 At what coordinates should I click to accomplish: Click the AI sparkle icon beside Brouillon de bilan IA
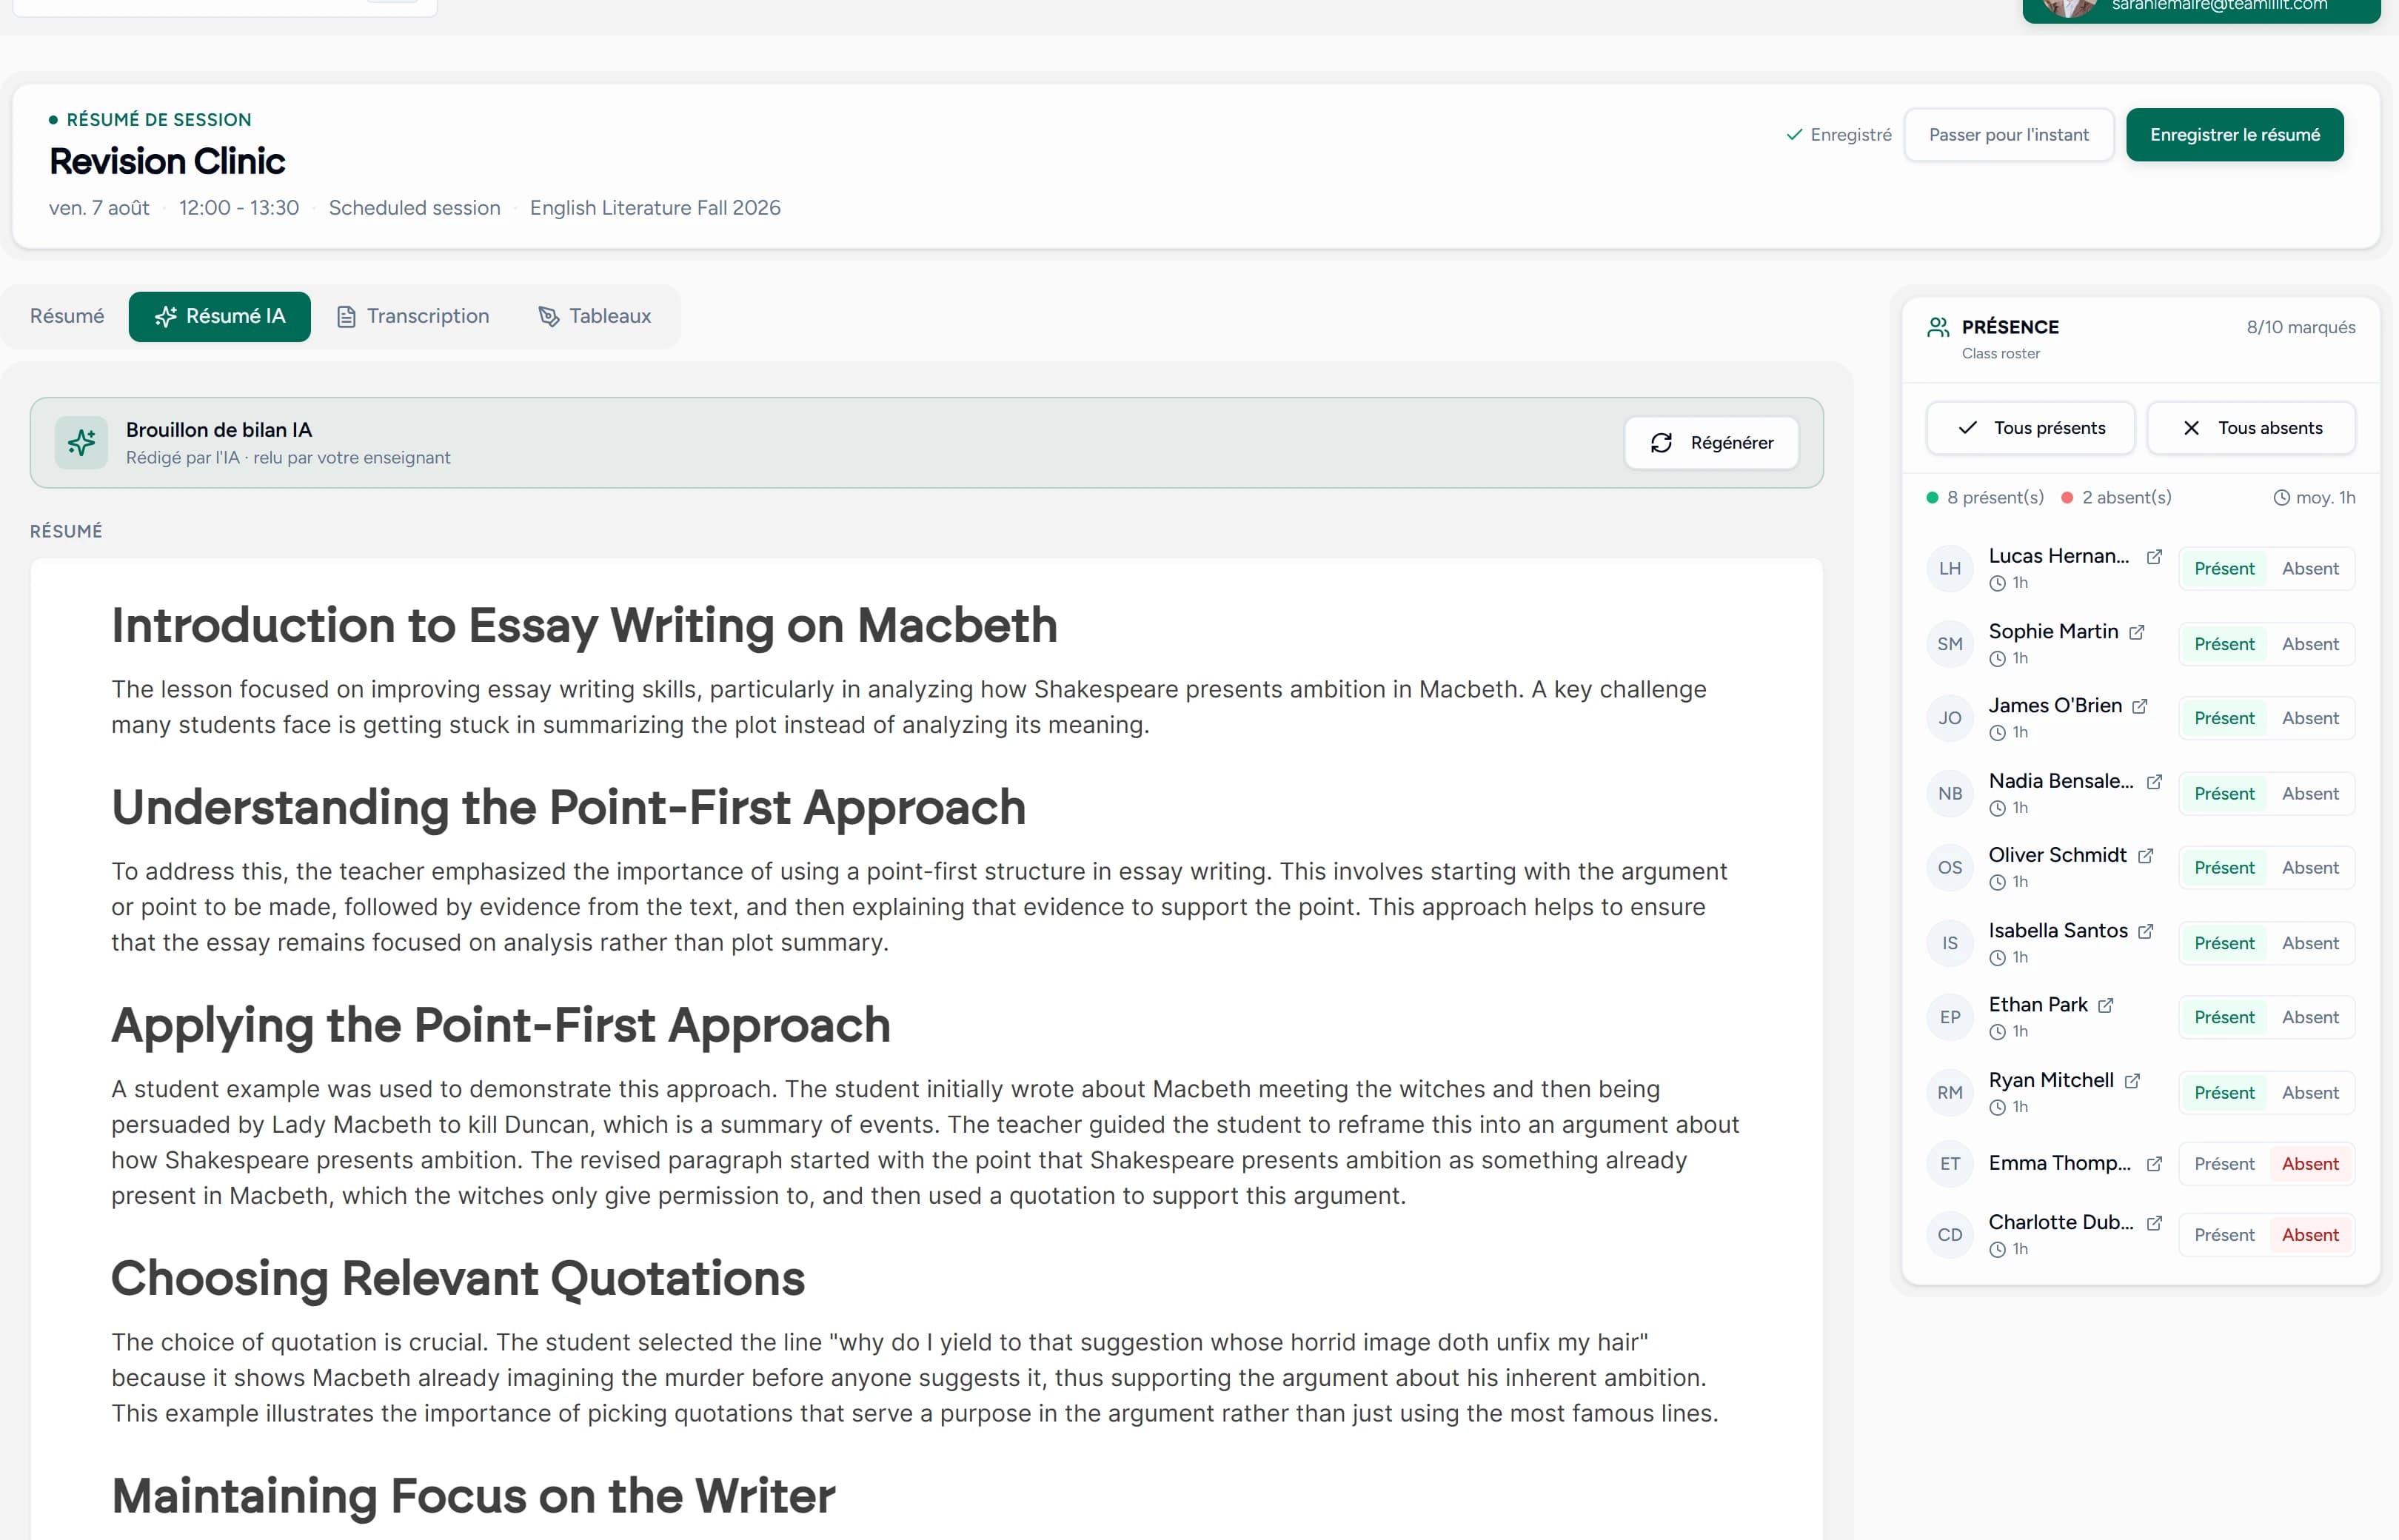81,443
